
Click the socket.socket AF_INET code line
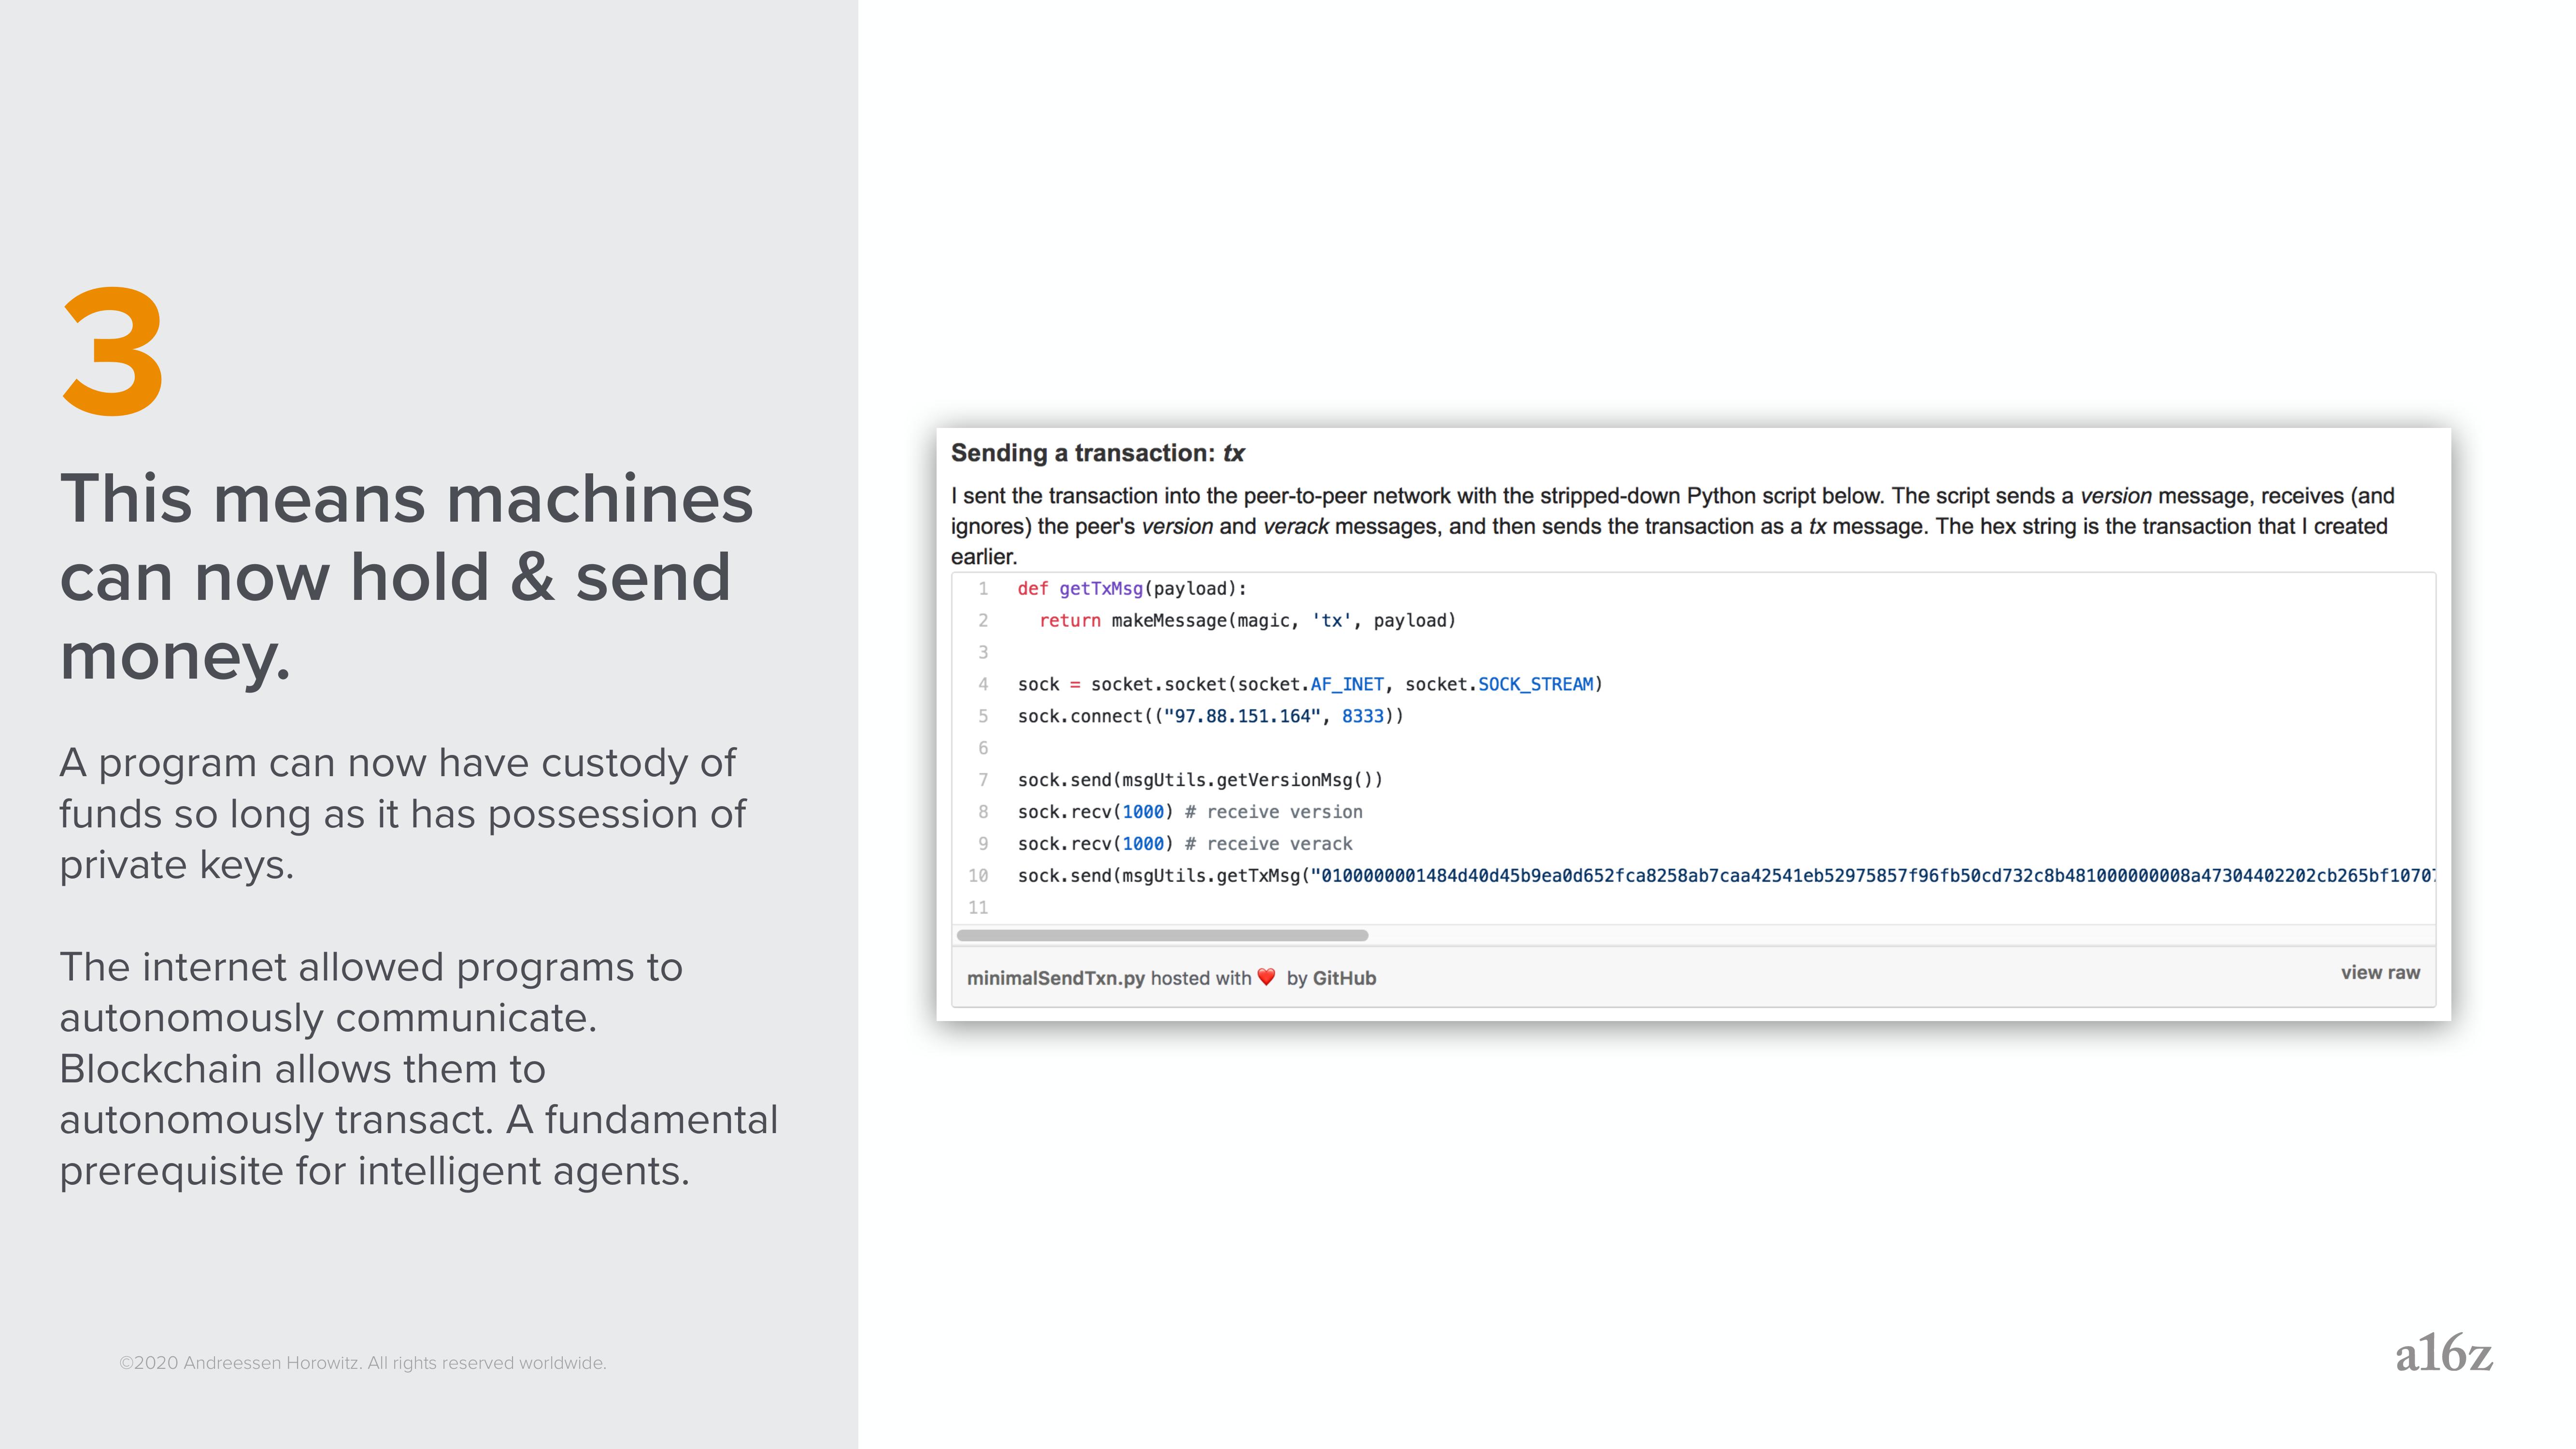[1310, 684]
